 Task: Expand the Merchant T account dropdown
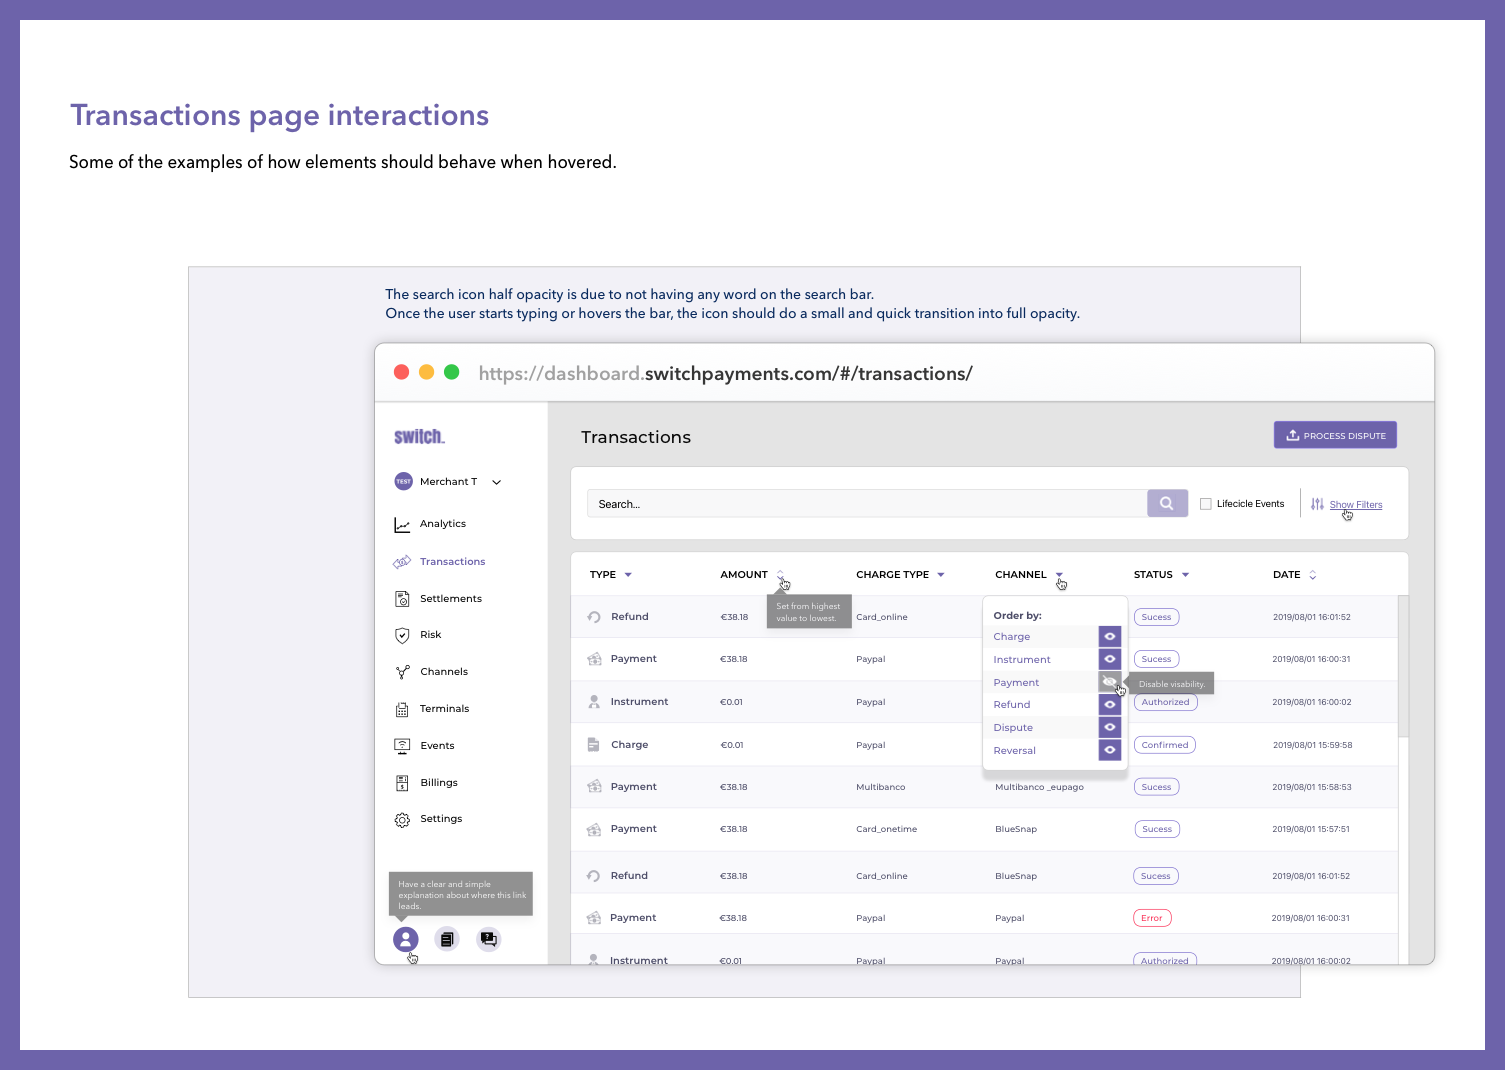(496, 482)
